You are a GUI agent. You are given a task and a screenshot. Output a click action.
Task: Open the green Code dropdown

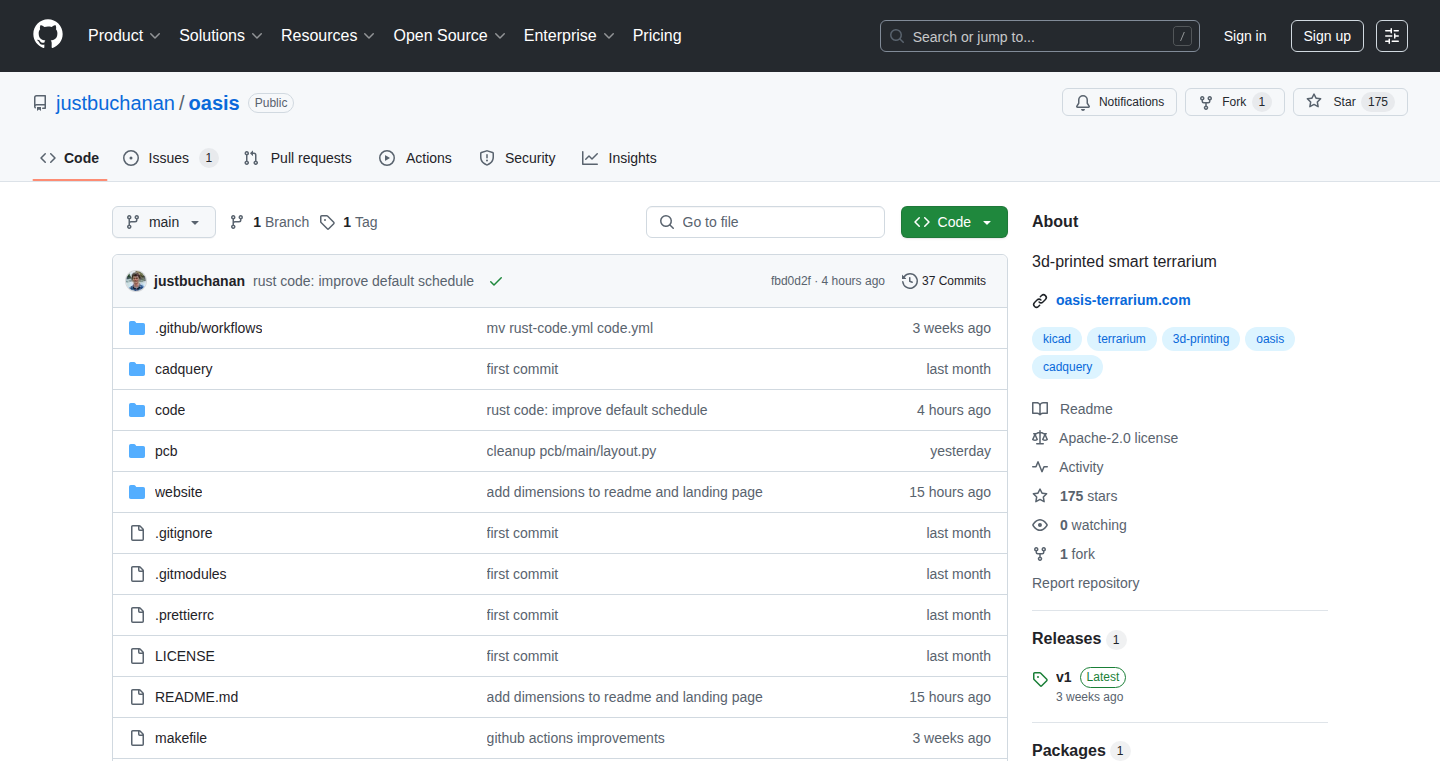coord(954,222)
